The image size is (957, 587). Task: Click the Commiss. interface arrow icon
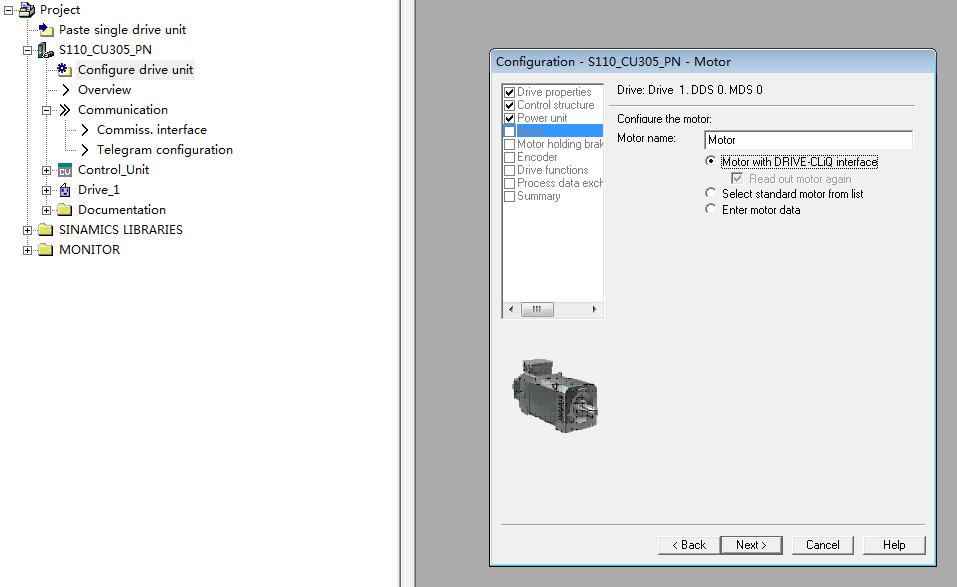click(x=84, y=130)
